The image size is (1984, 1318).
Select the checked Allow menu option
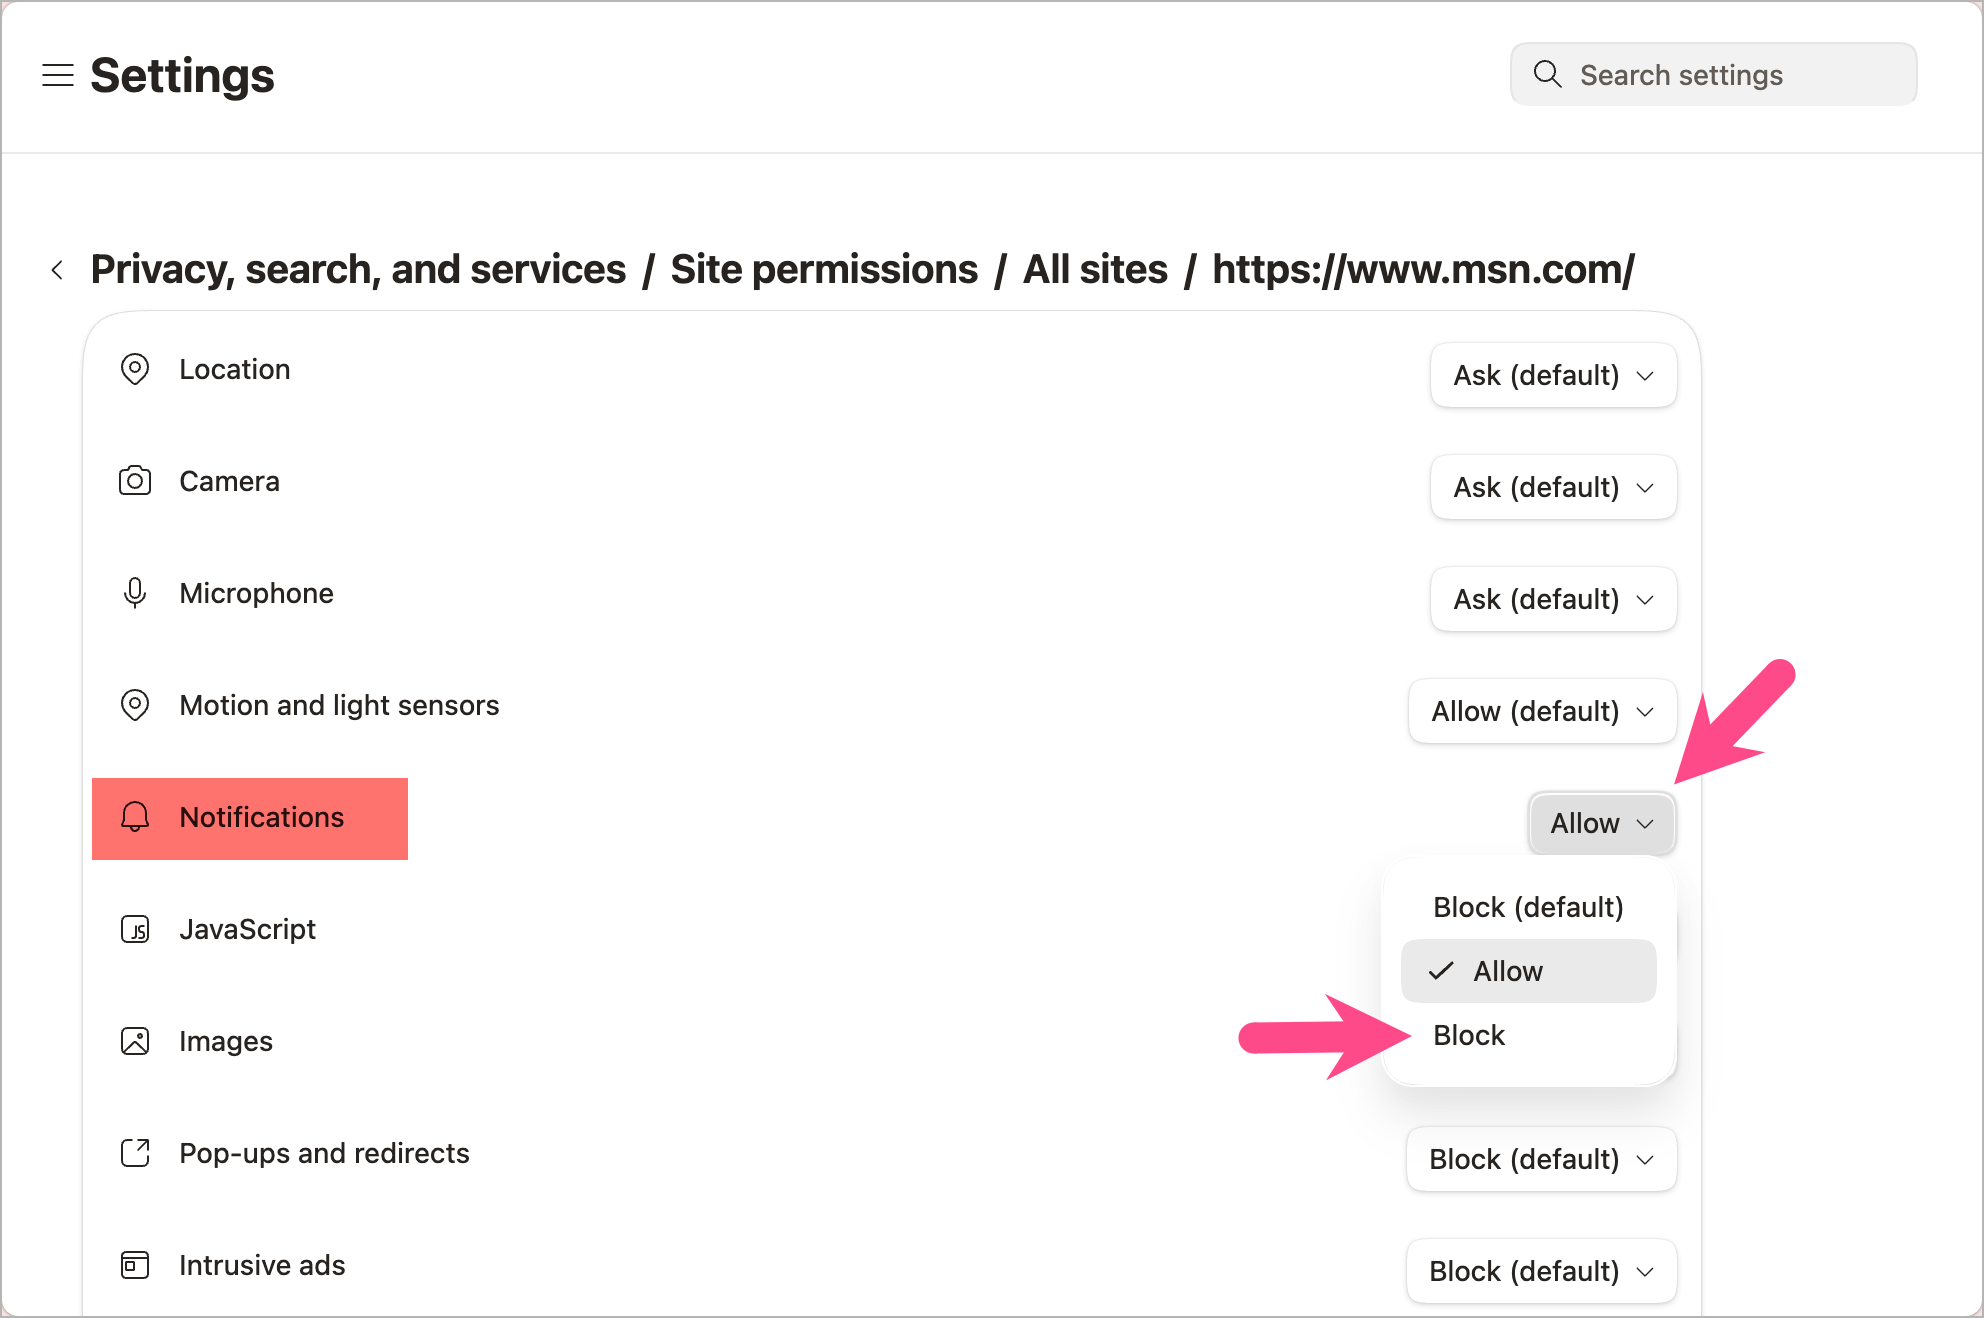coord(1528,971)
